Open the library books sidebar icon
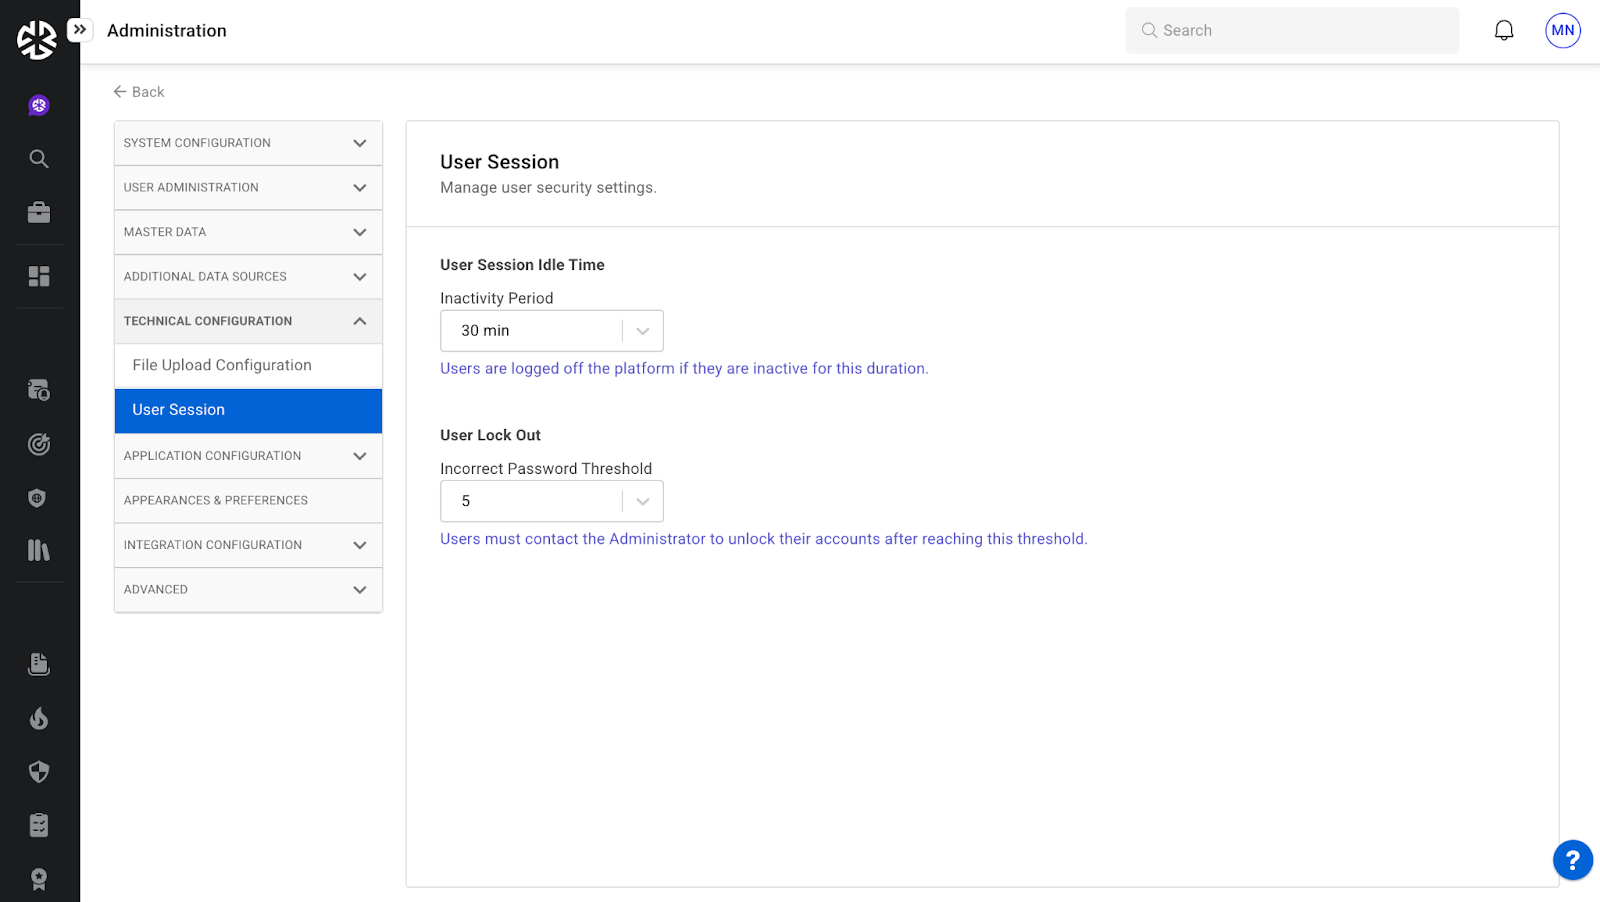The height and width of the screenshot is (902, 1600). tap(39, 550)
